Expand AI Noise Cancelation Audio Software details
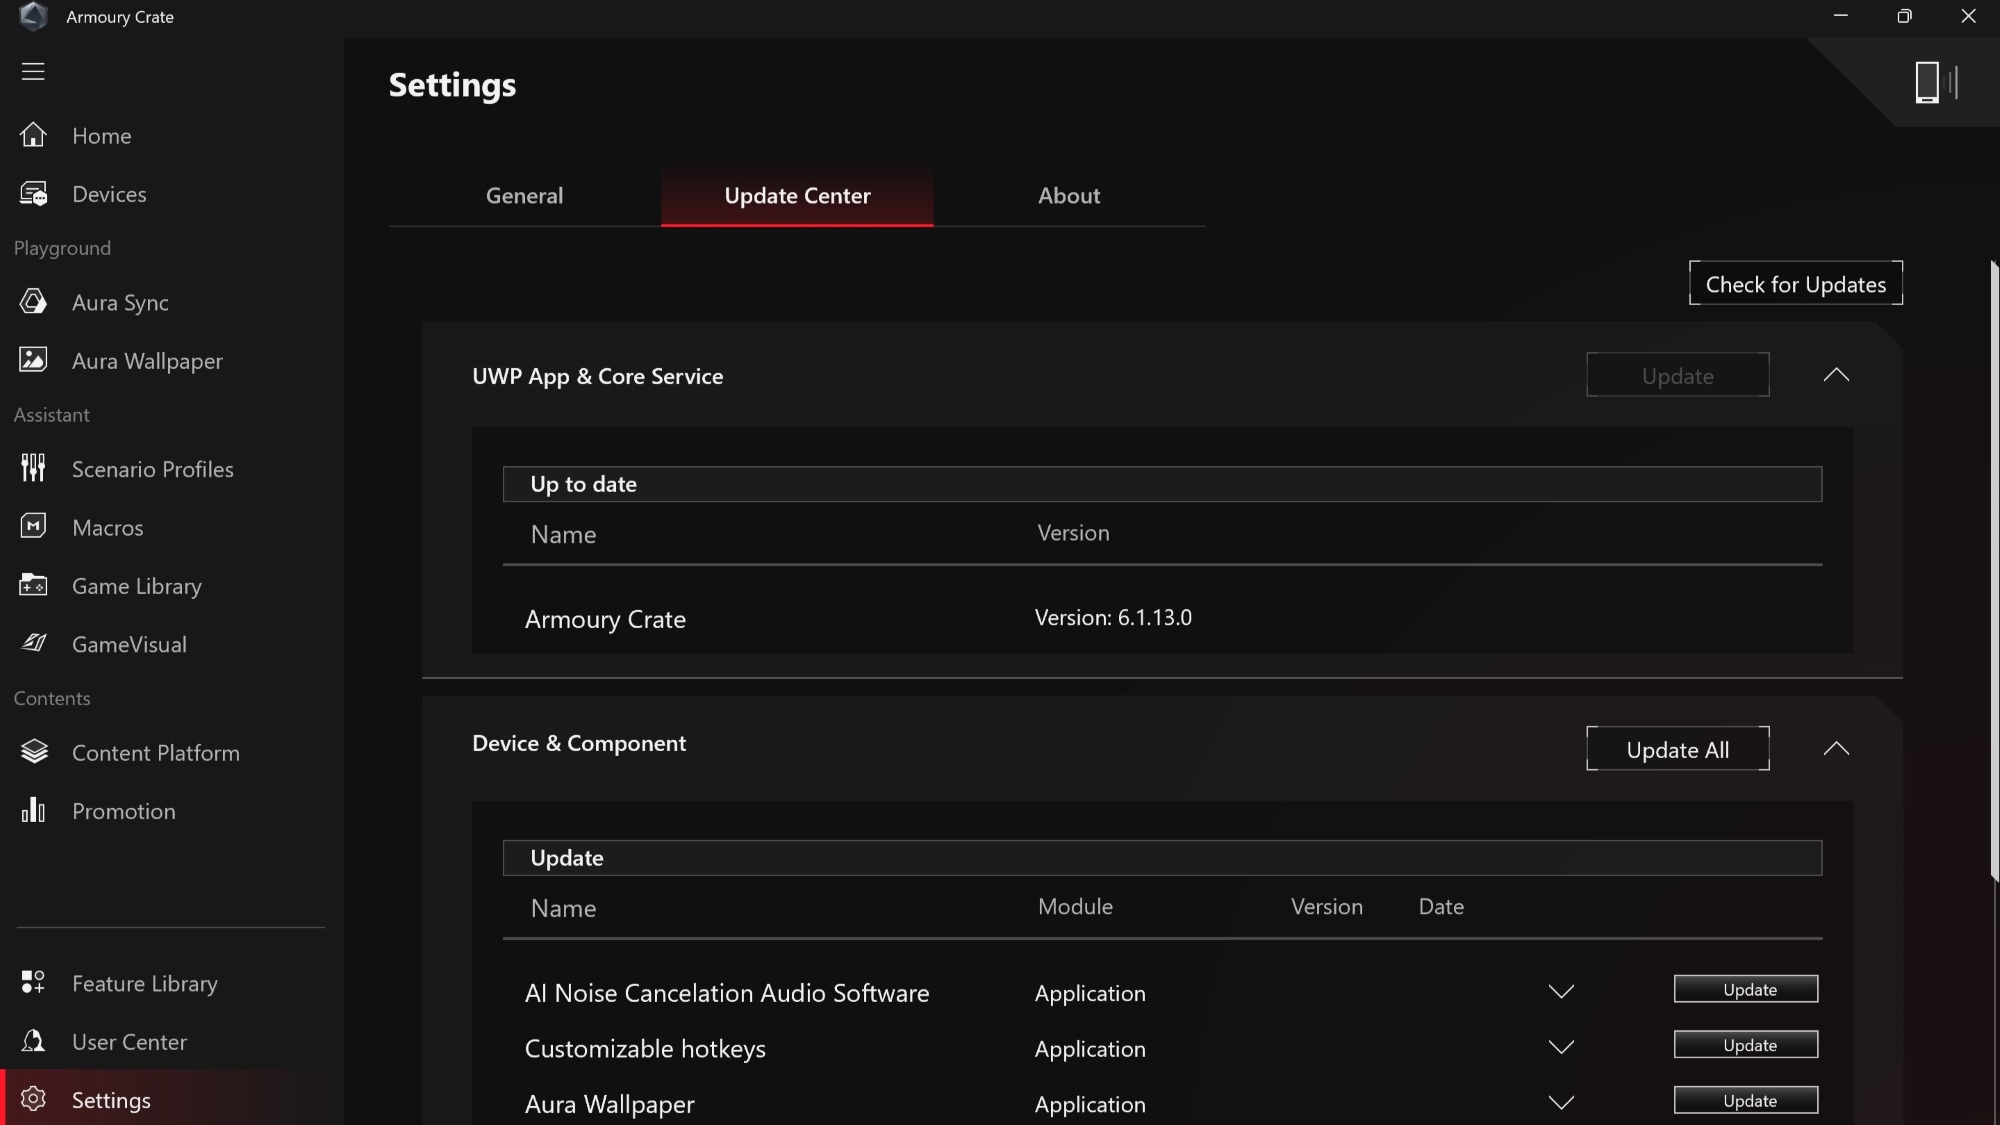Image resolution: width=2000 pixels, height=1125 pixels. [1561, 991]
